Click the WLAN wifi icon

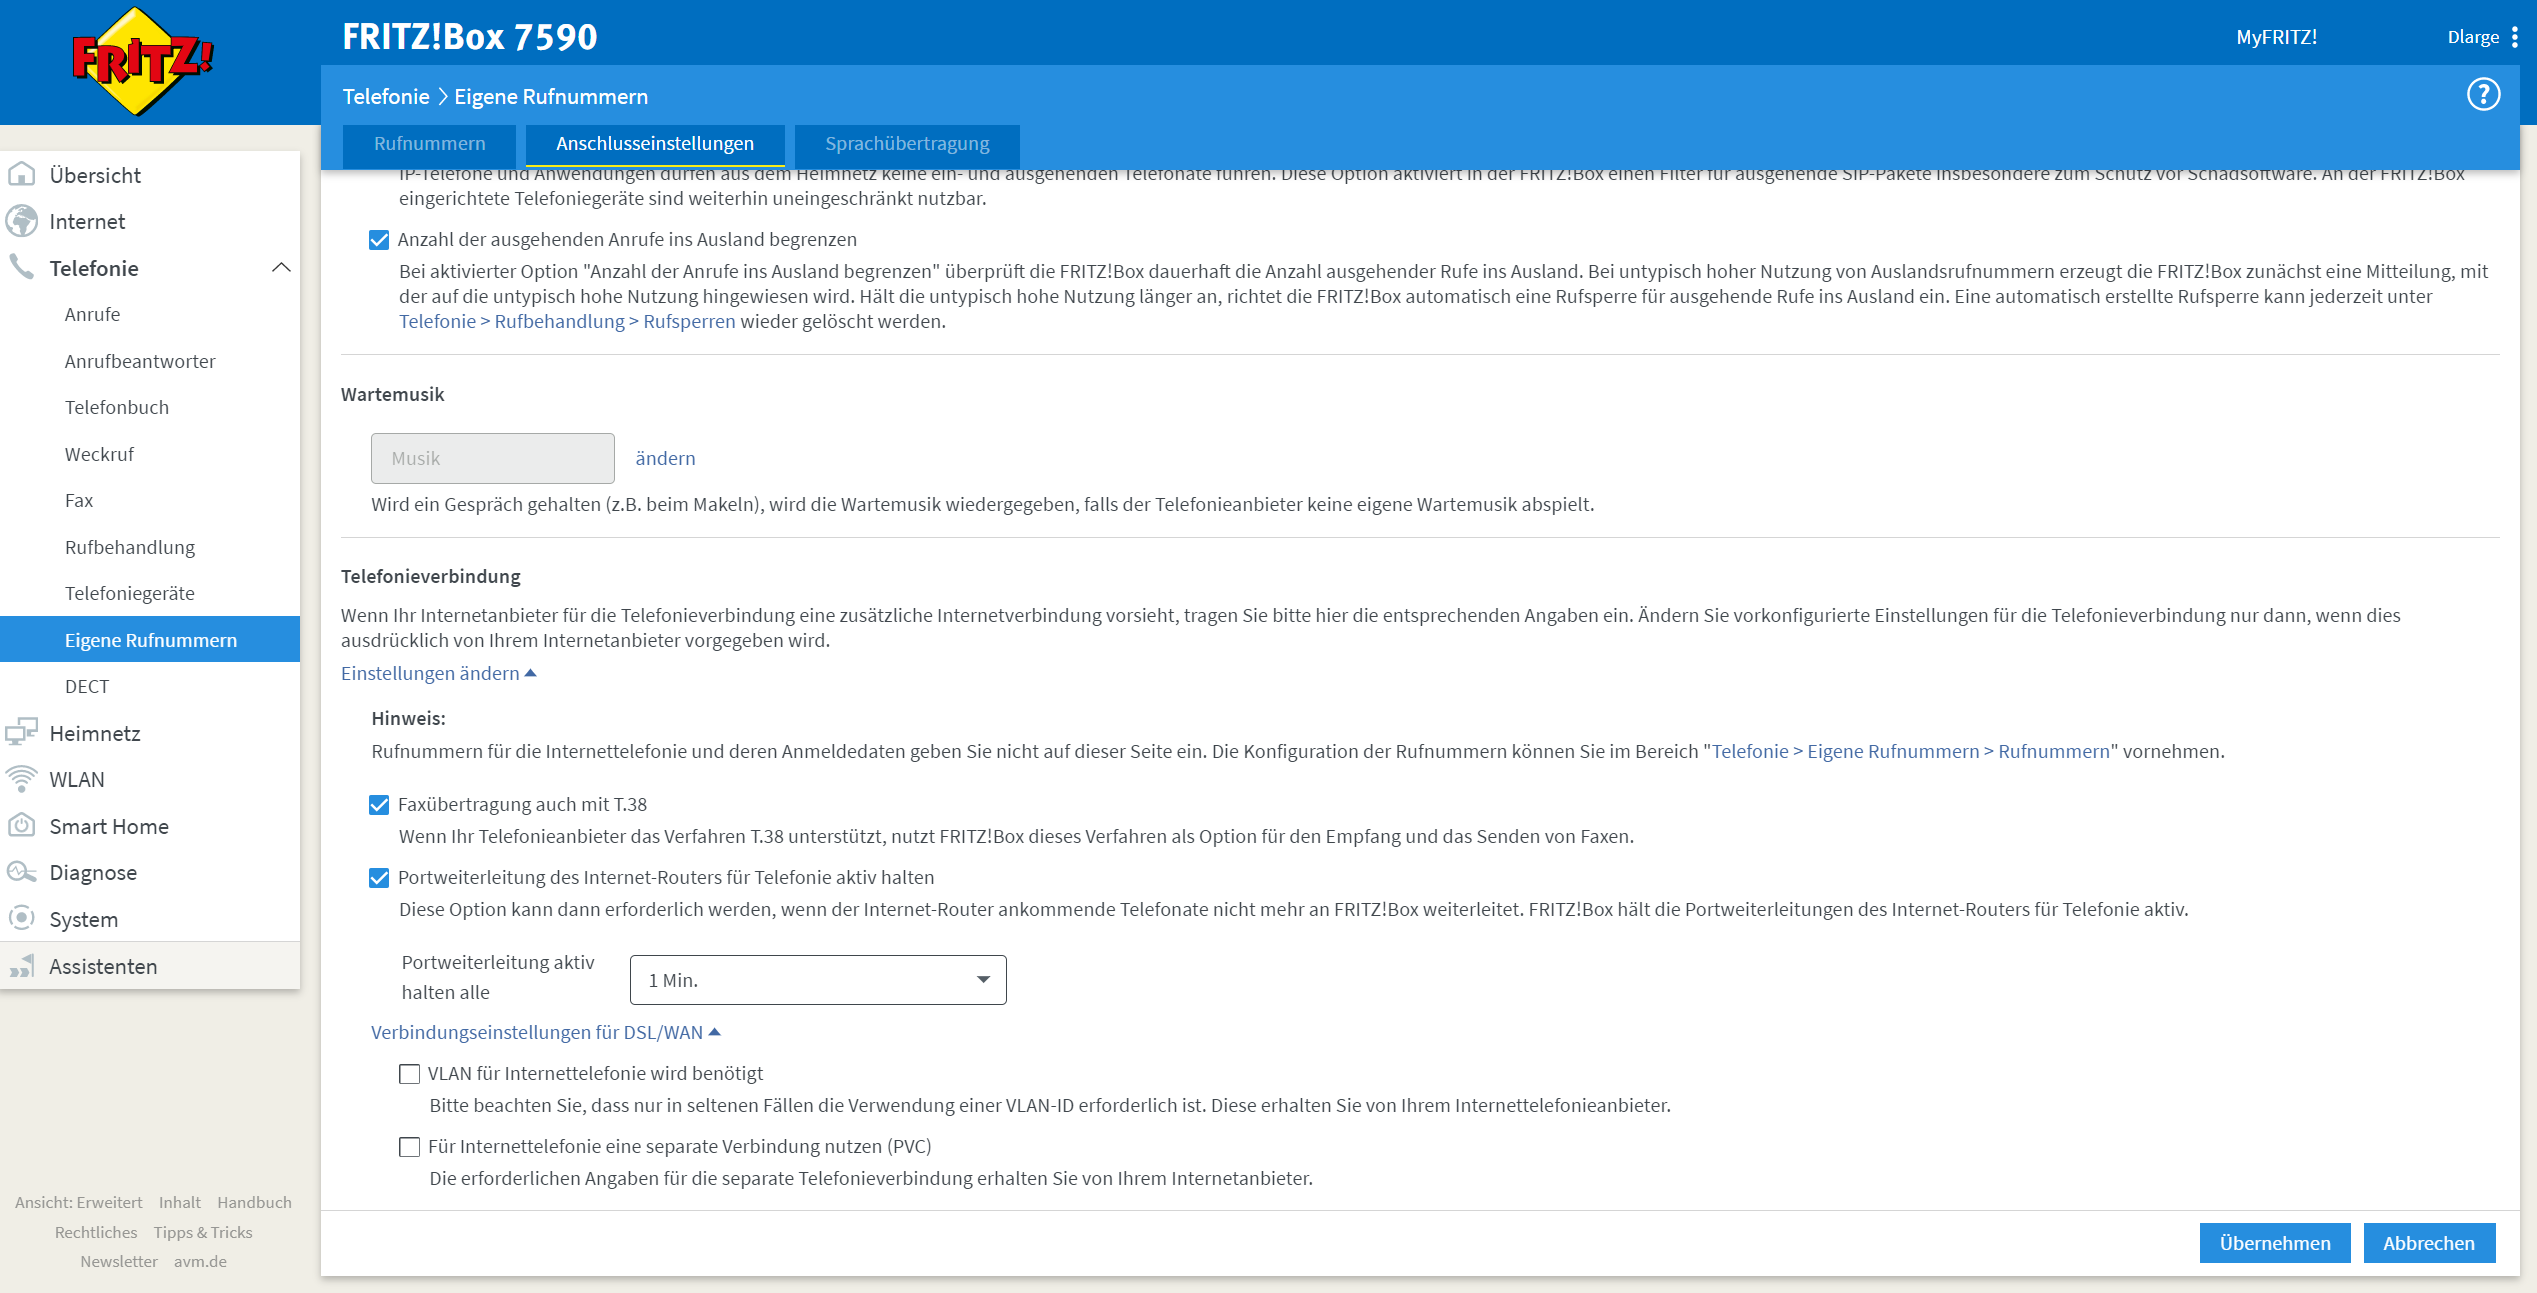point(22,779)
